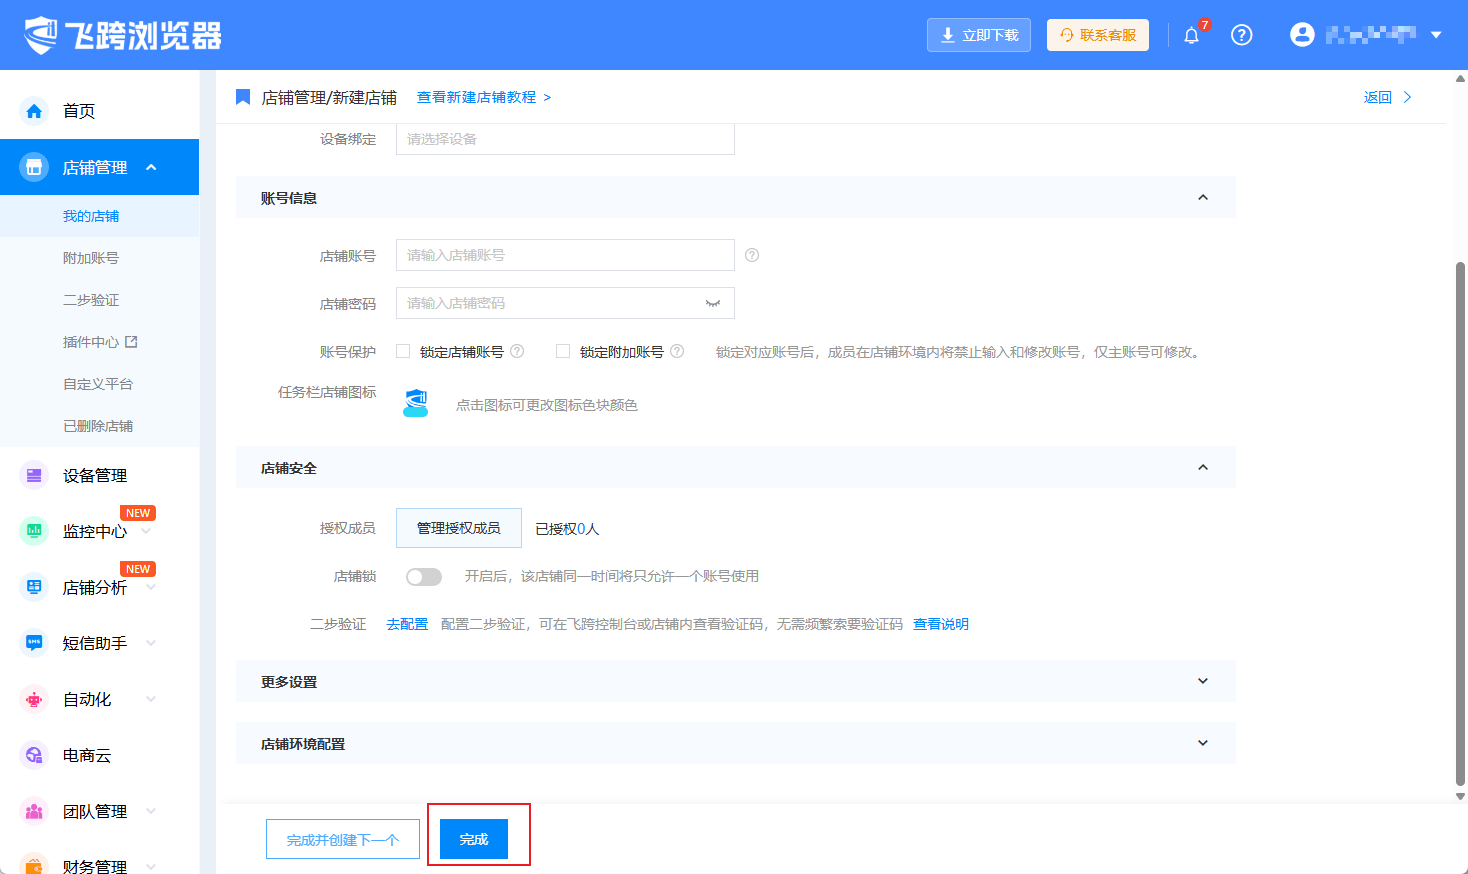
Task: Click the store account input field
Action: 565,255
